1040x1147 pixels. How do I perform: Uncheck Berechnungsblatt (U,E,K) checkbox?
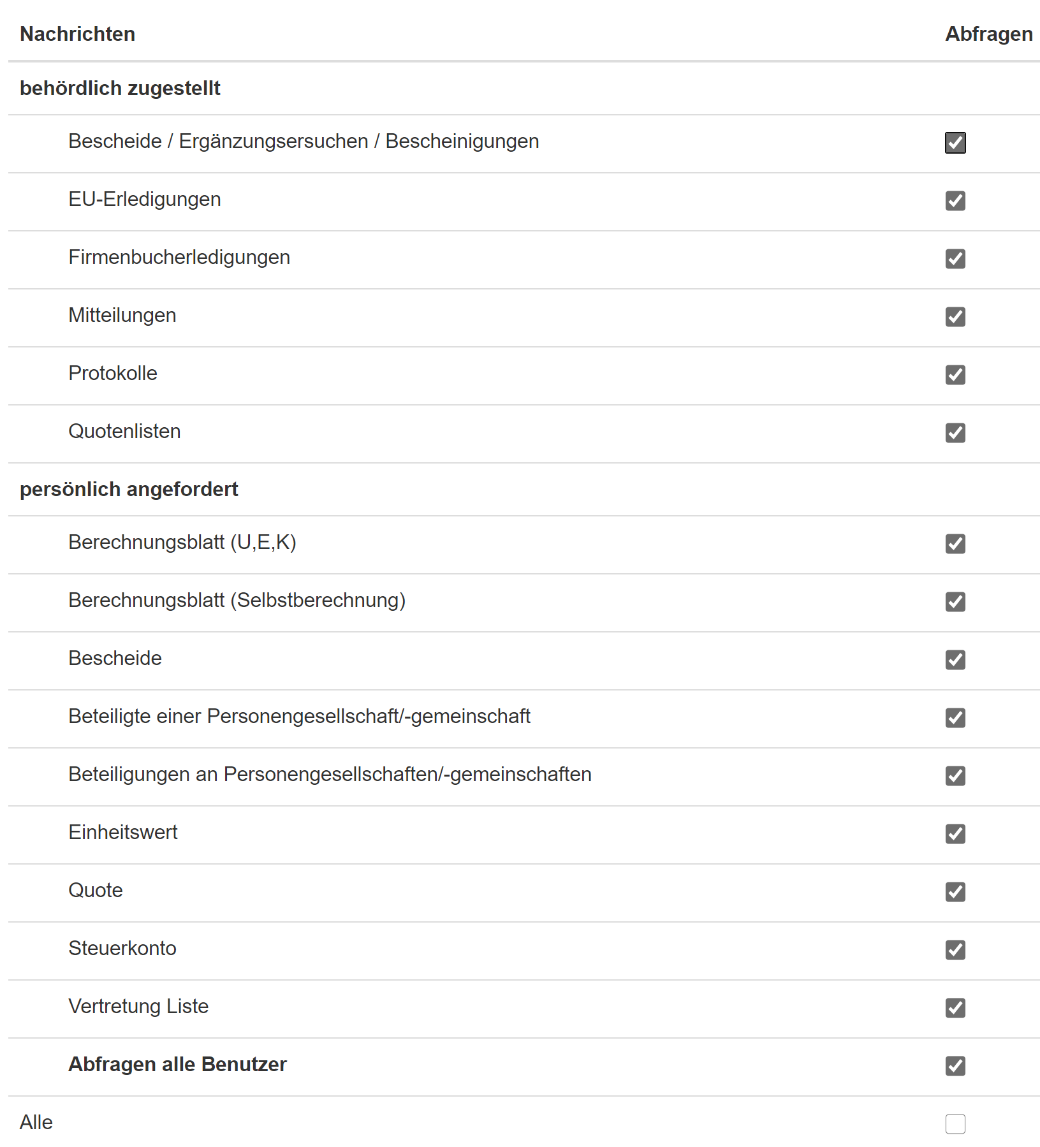pos(955,544)
